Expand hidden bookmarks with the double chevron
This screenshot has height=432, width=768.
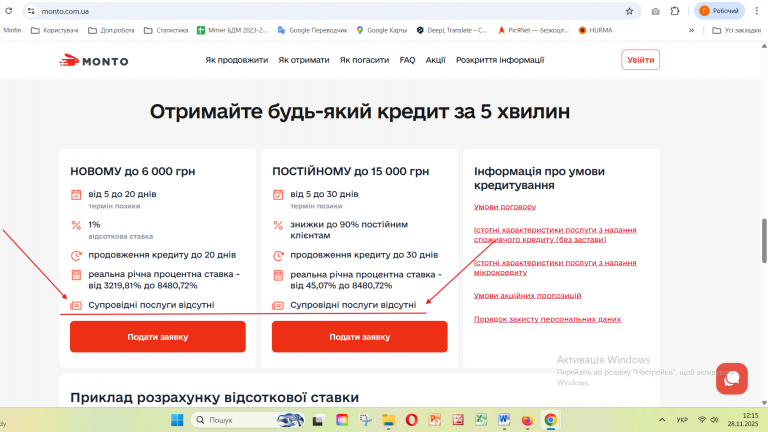[x=691, y=30]
